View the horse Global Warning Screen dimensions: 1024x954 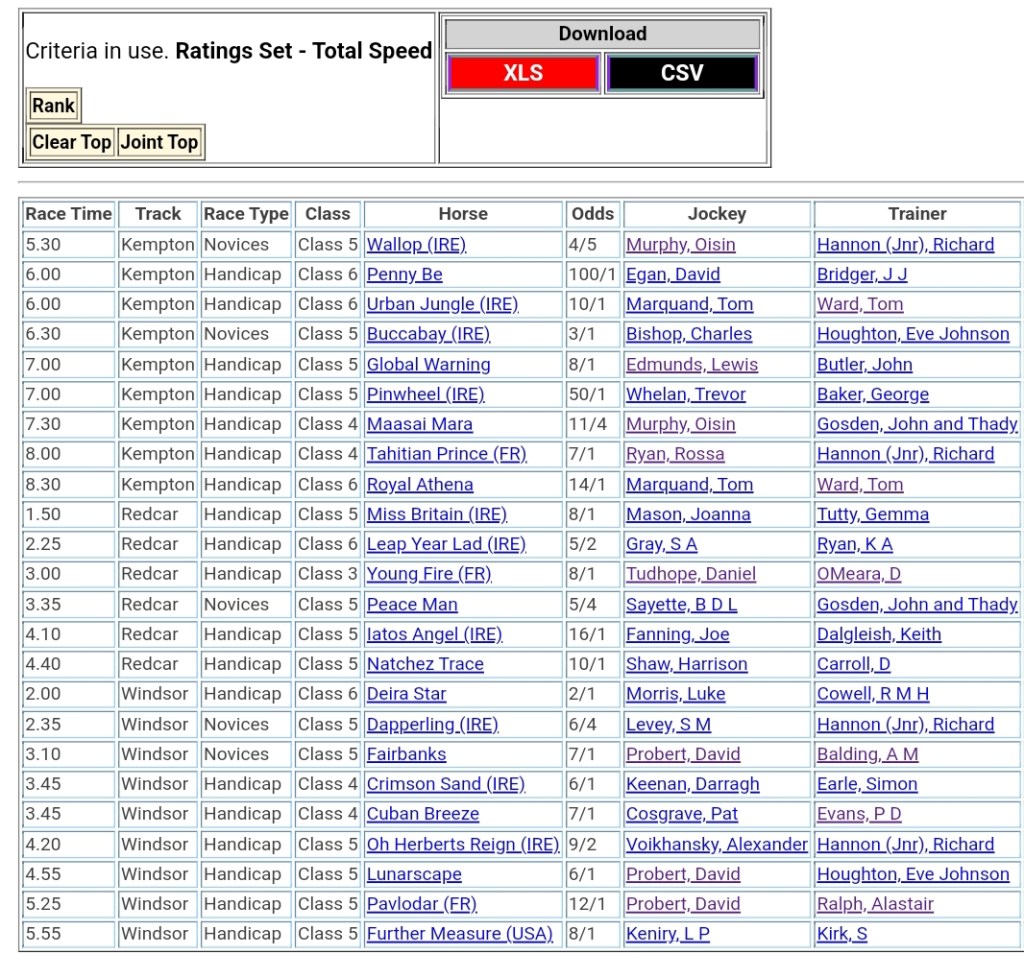(428, 365)
